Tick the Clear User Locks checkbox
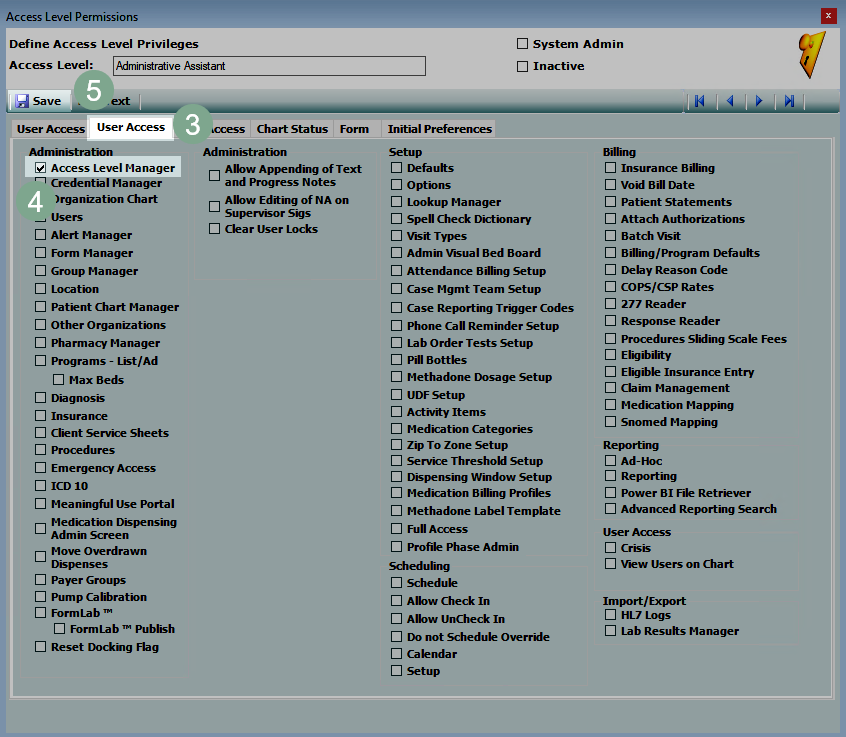 215,229
